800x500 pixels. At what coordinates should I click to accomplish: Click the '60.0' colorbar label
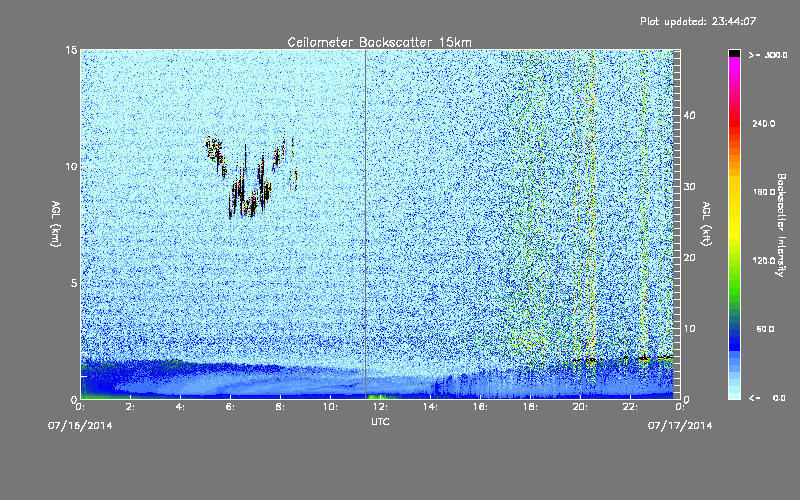[765, 329]
